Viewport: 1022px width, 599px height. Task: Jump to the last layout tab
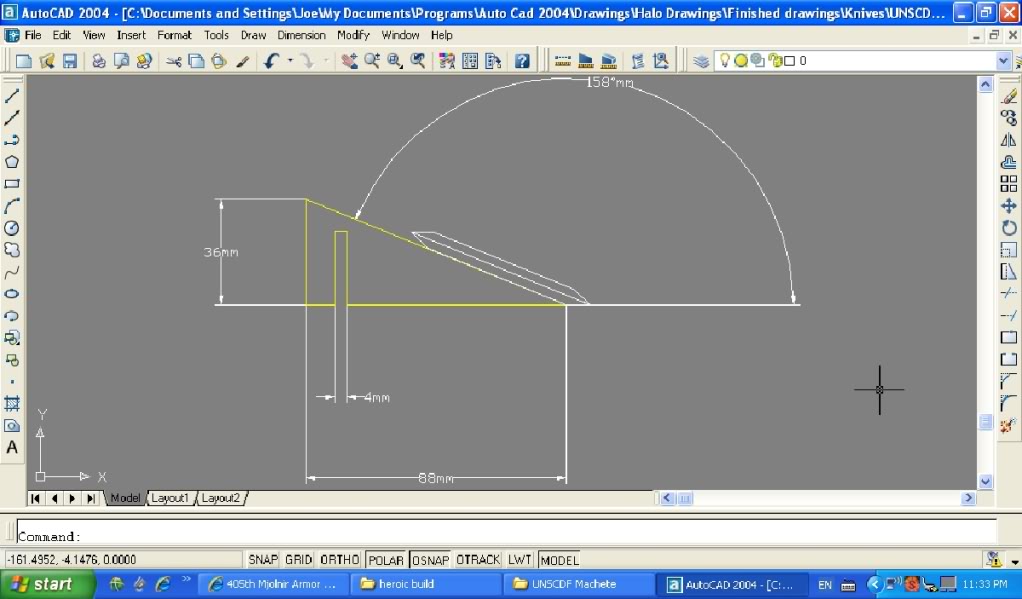[91, 499]
